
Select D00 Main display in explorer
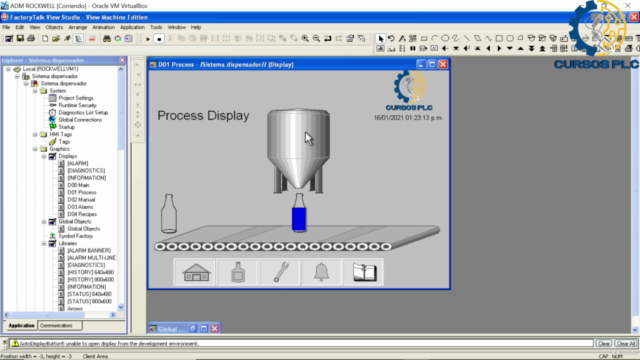(78, 185)
